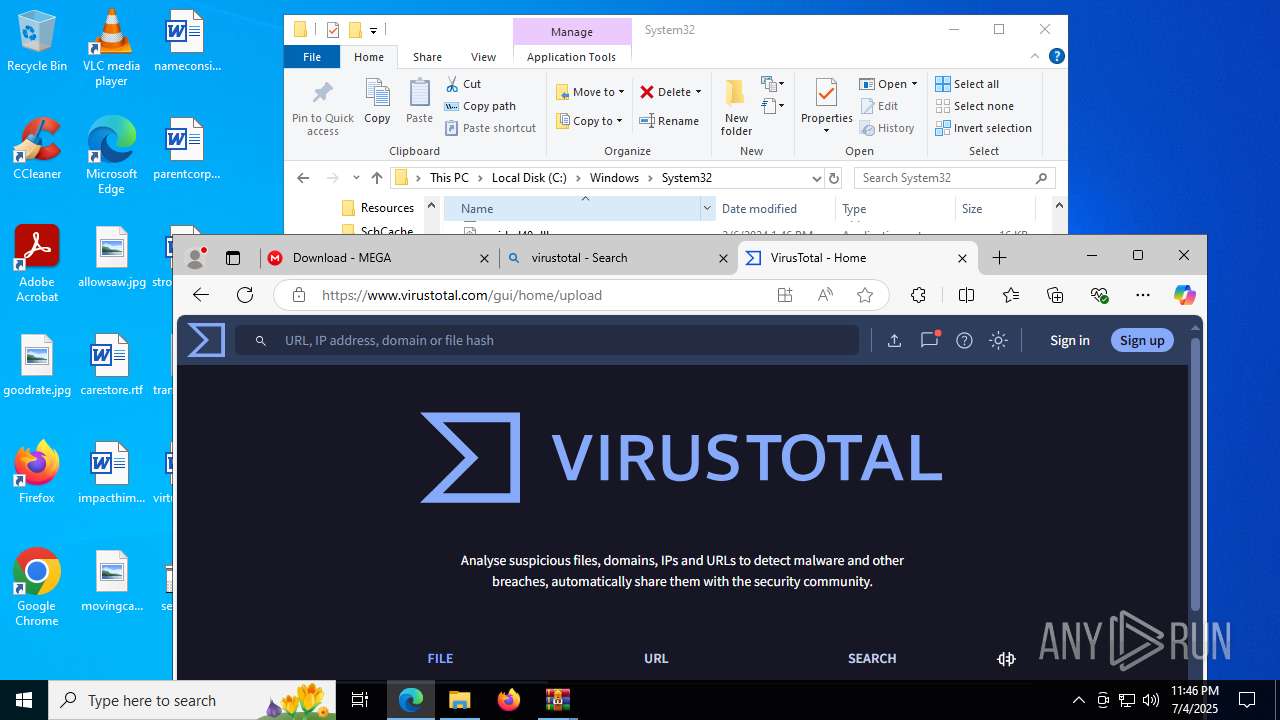This screenshot has width=1280, height=720.
Task: Collapse the Explorer ribbon chevron
Action: [1036, 57]
